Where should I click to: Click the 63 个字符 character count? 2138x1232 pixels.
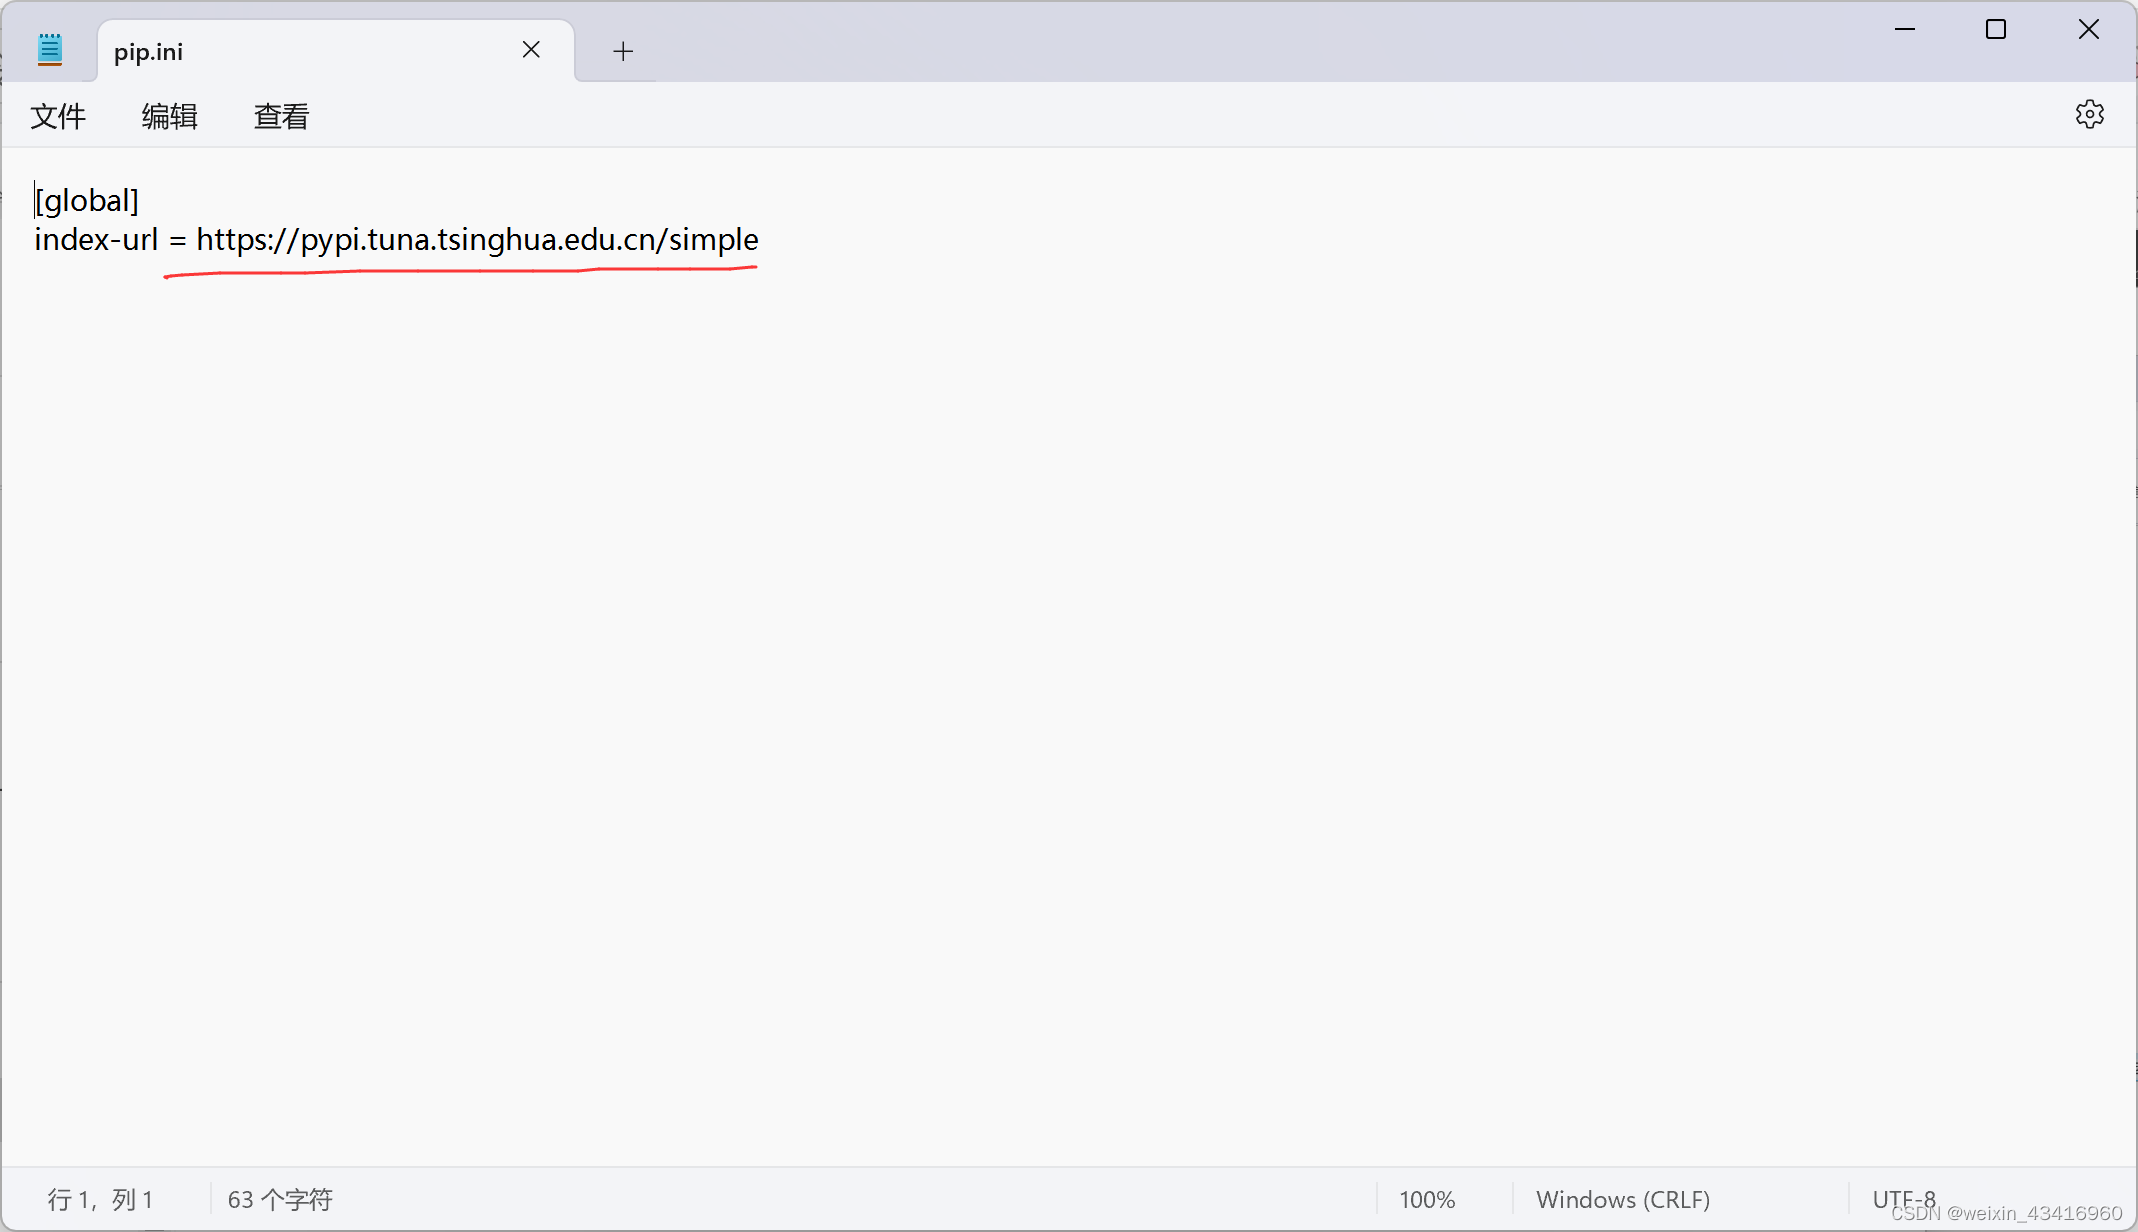280,1199
